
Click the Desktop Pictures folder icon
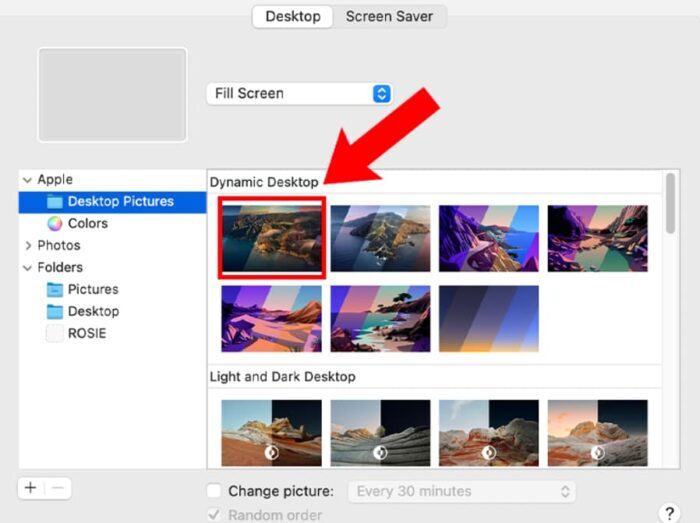[55, 201]
